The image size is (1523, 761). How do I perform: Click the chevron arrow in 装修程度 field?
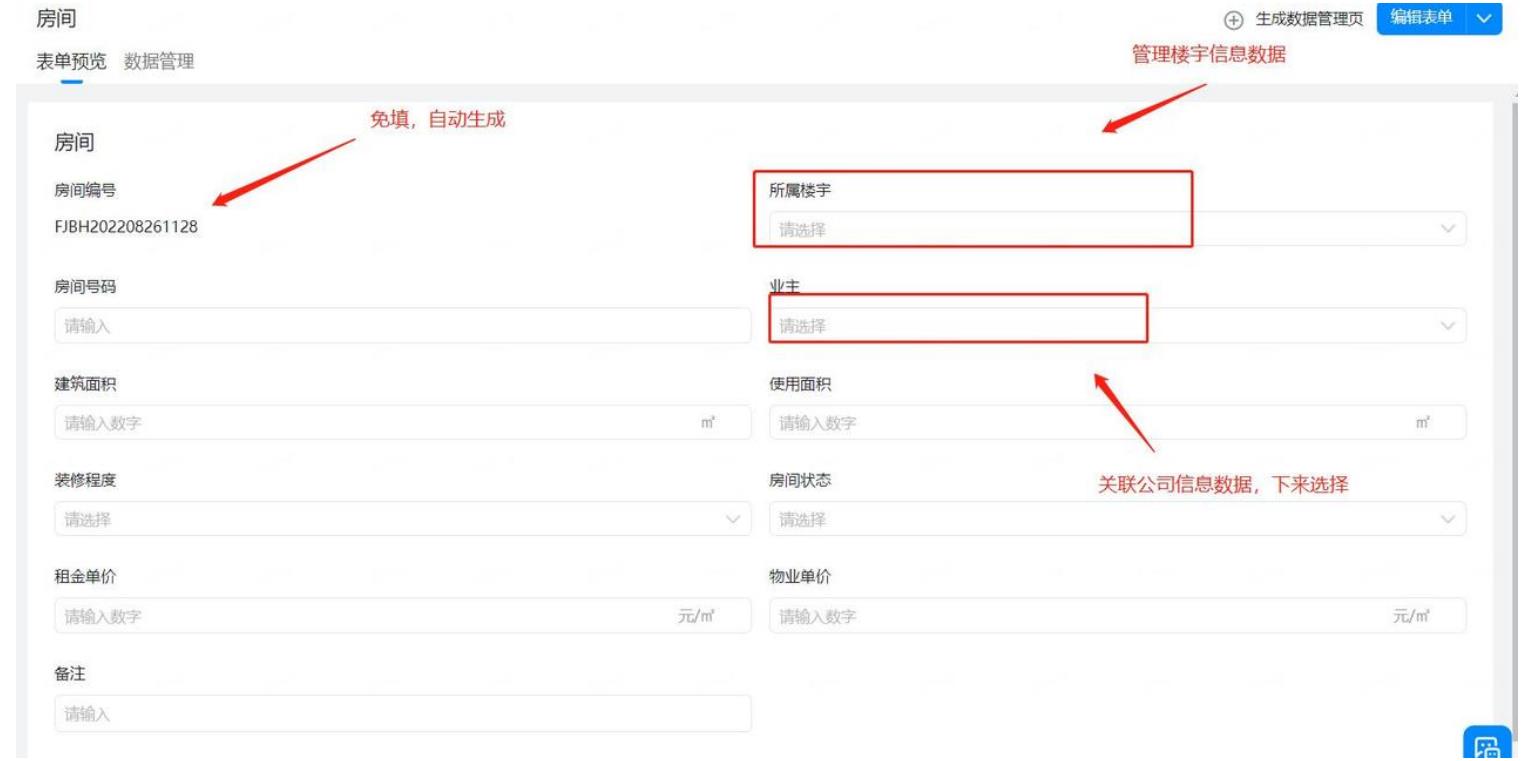731,519
